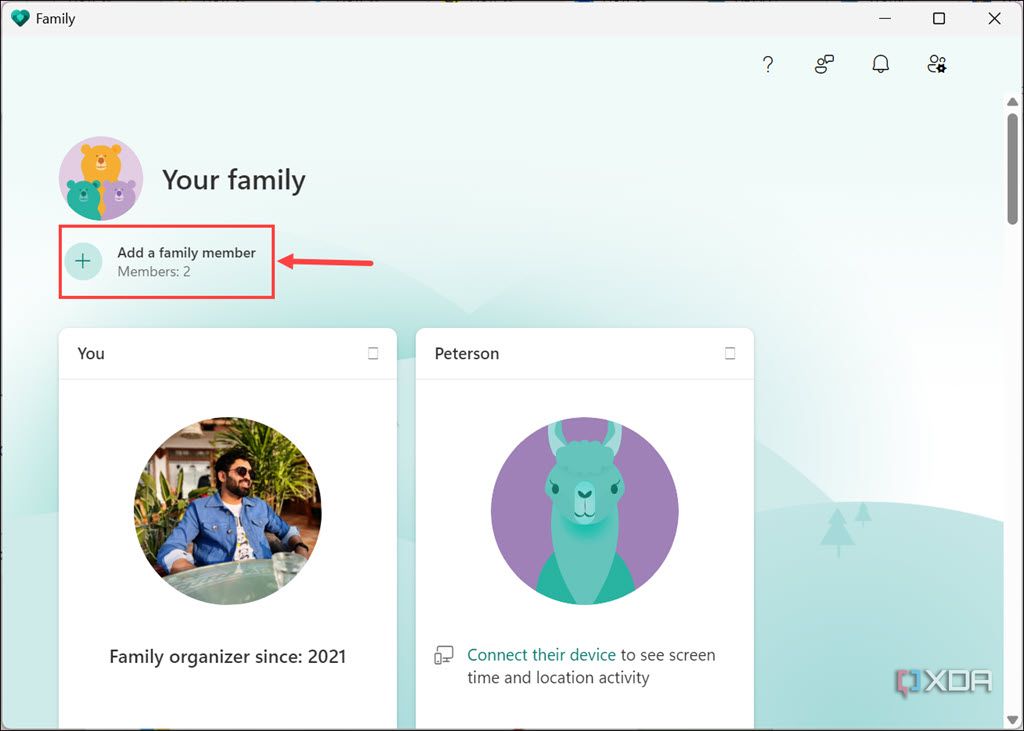Open Help via the question mark icon

[x=767, y=64]
